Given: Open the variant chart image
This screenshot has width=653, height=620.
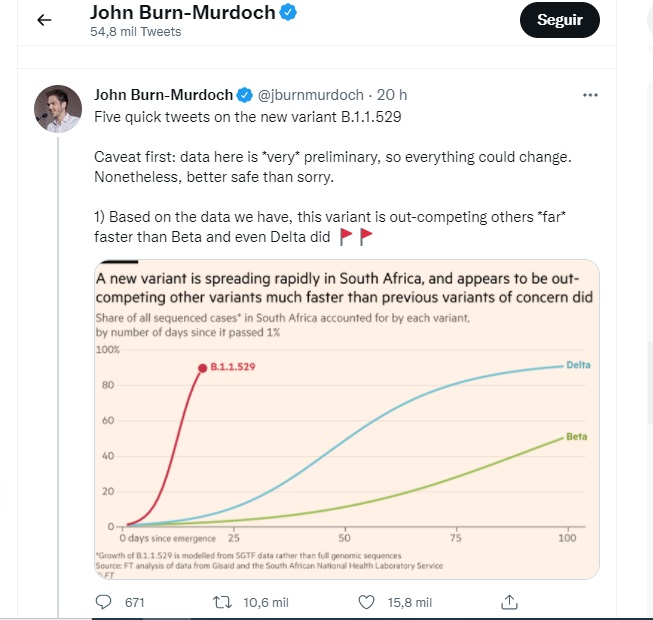Looking at the screenshot, I should pos(346,418).
